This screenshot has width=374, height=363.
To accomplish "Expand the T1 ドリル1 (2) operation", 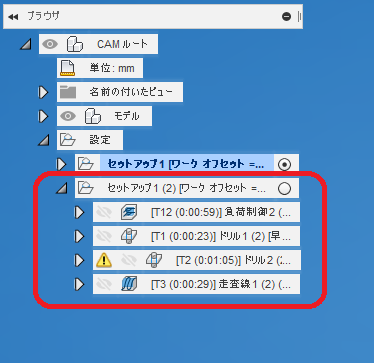I will click(x=80, y=236).
